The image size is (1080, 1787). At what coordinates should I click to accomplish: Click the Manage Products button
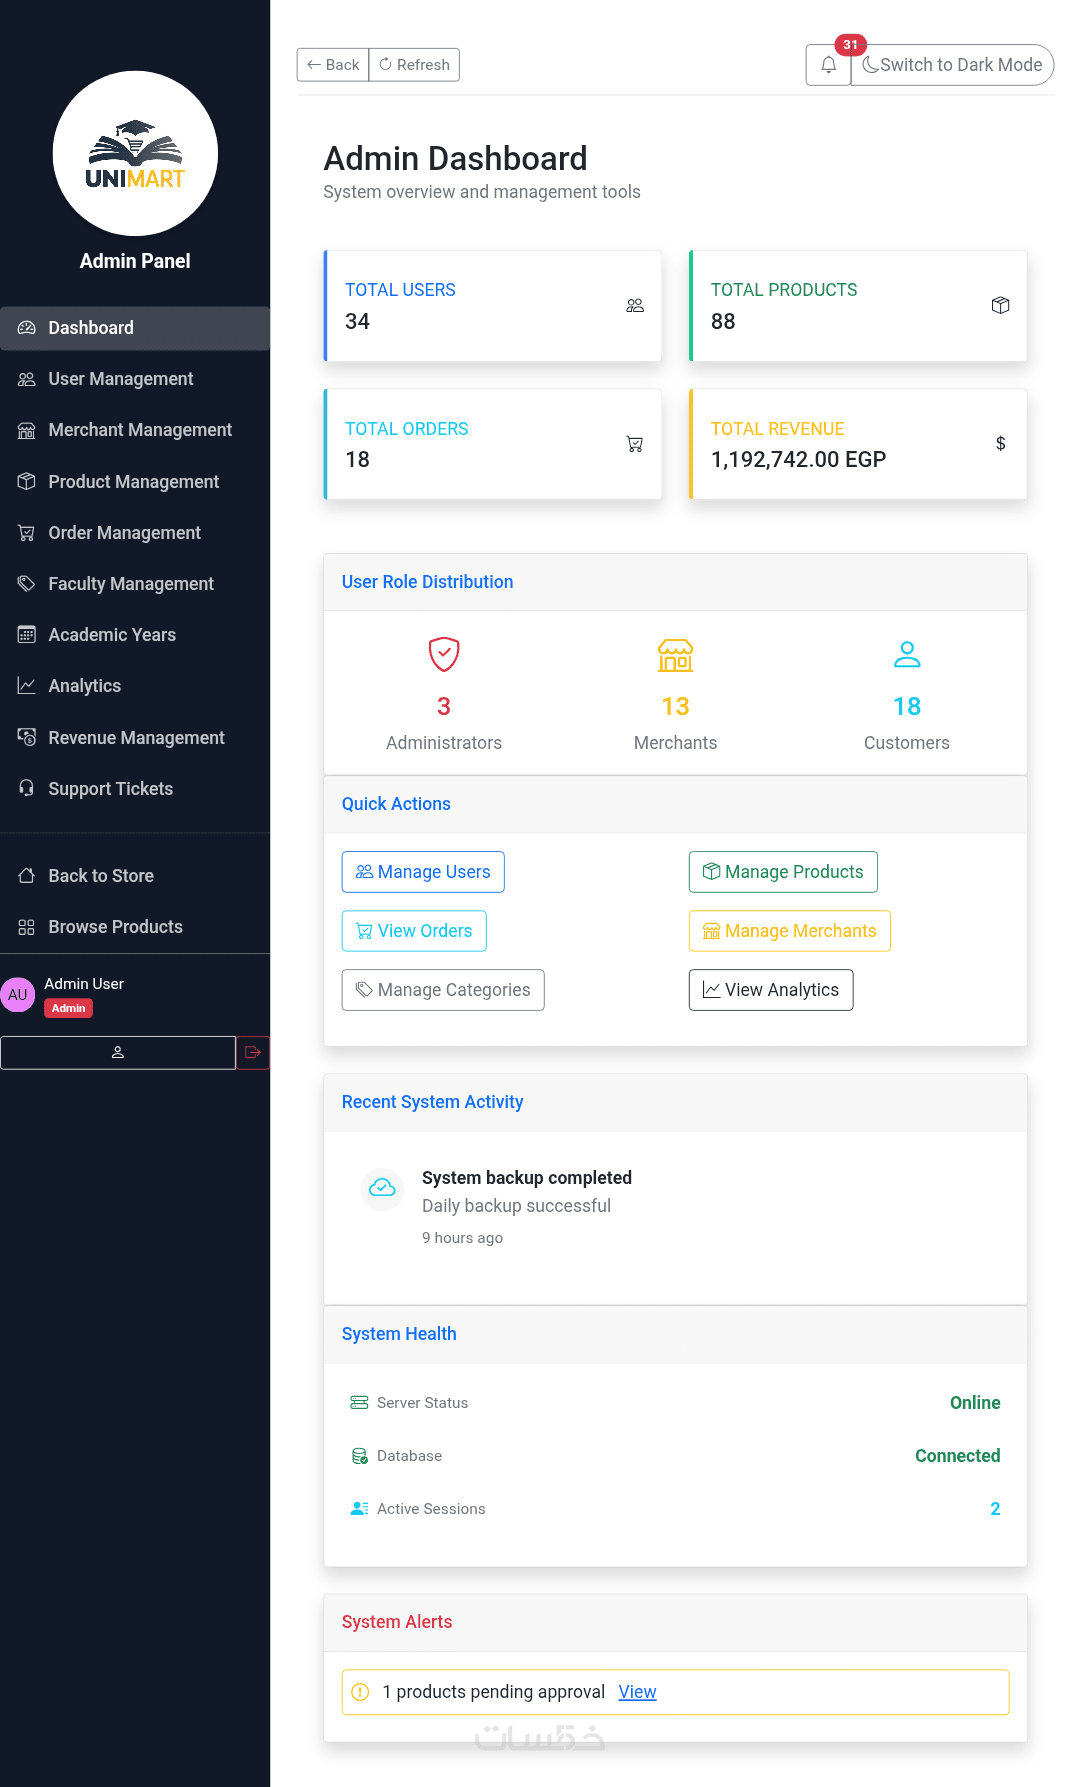[783, 872]
